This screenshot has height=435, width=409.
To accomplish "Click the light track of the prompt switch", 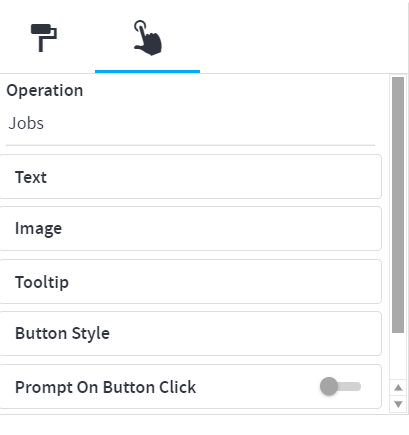I will click(x=351, y=386).
